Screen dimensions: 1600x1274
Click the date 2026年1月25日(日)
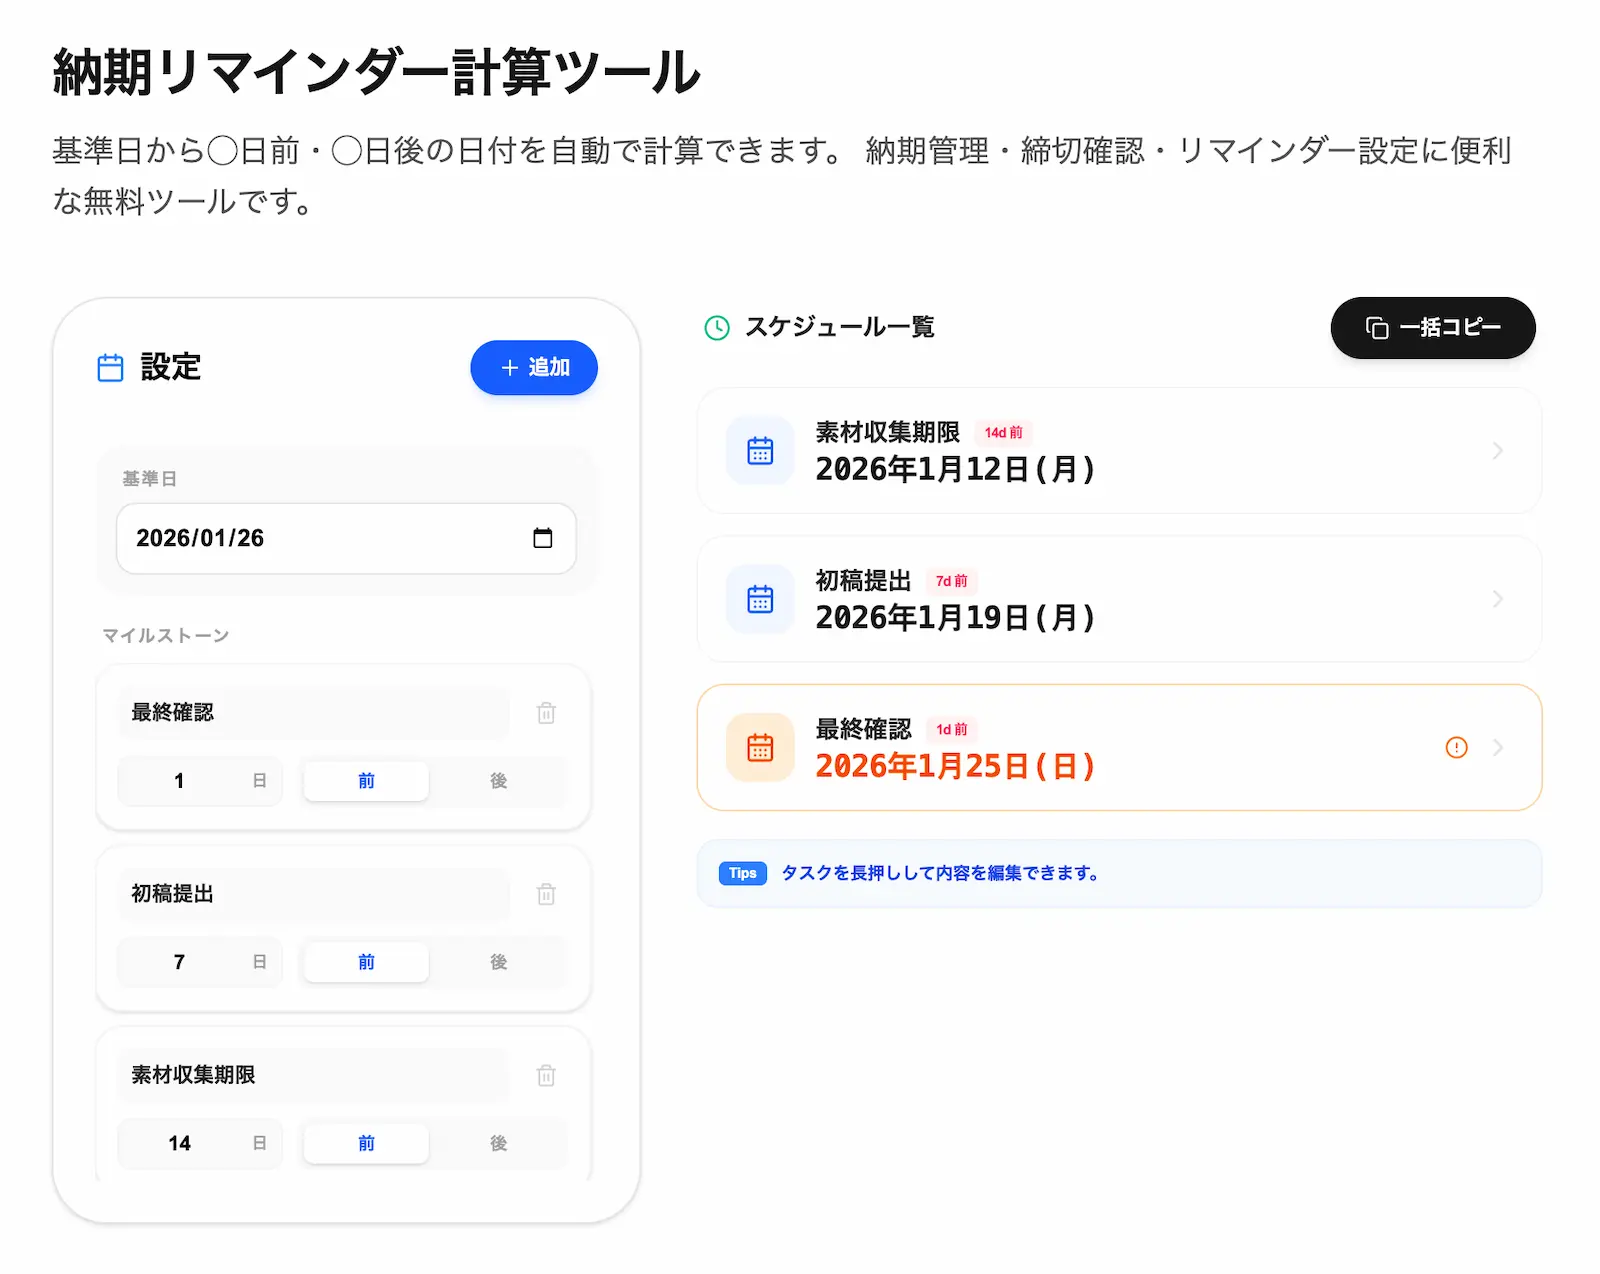pyautogui.click(x=955, y=766)
